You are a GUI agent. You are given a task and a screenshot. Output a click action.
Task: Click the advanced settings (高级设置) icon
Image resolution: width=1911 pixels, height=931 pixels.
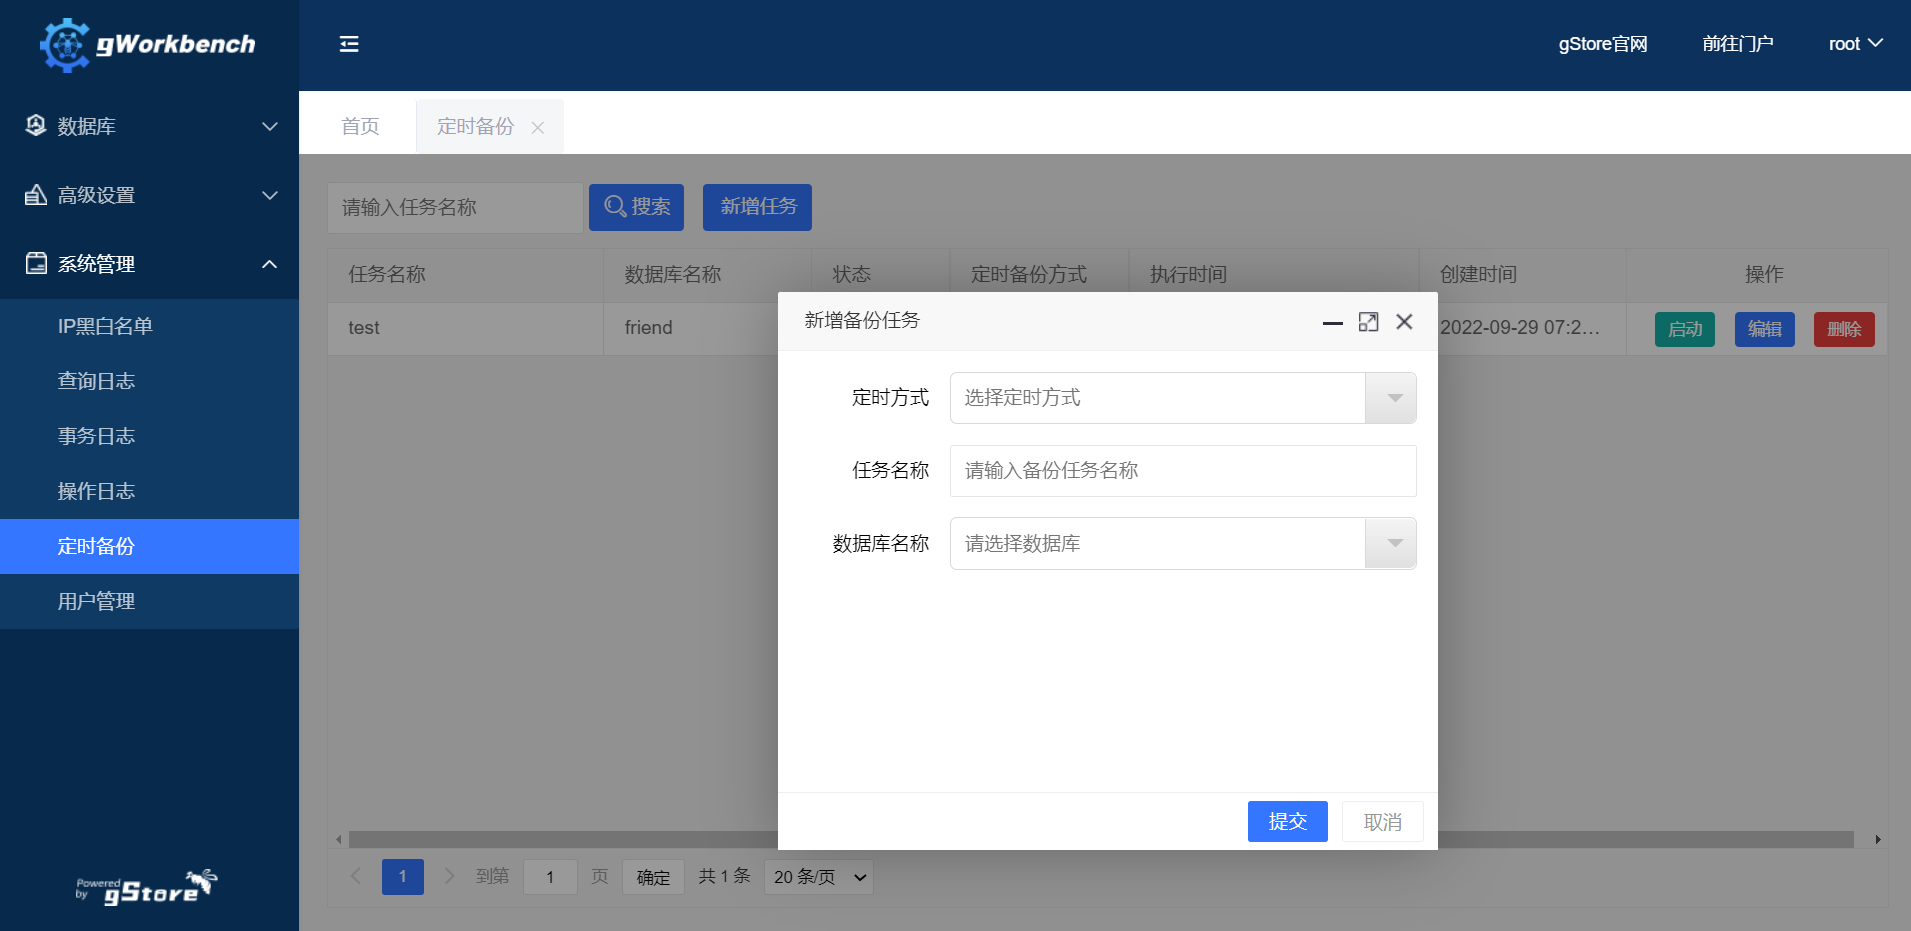(x=36, y=195)
